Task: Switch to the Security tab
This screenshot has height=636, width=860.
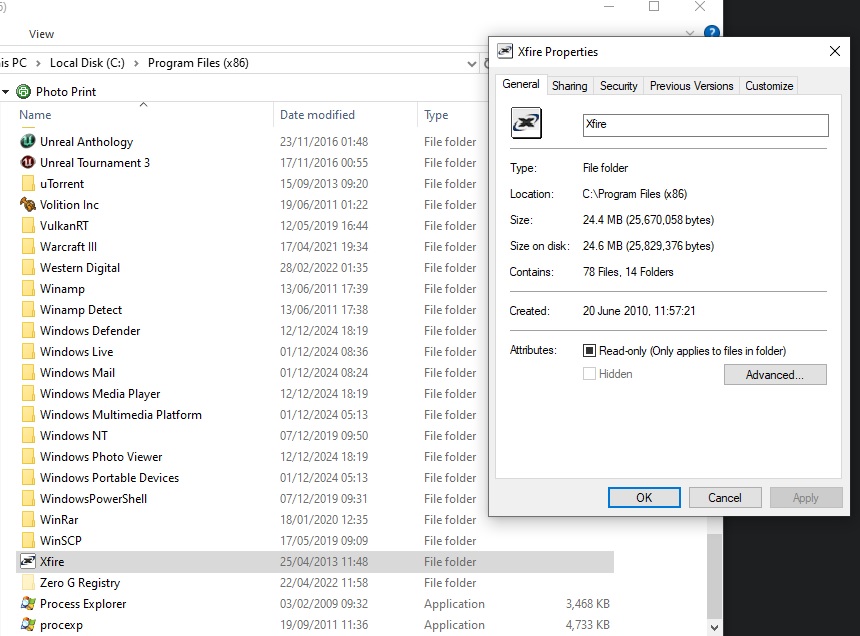Action: [x=618, y=86]
